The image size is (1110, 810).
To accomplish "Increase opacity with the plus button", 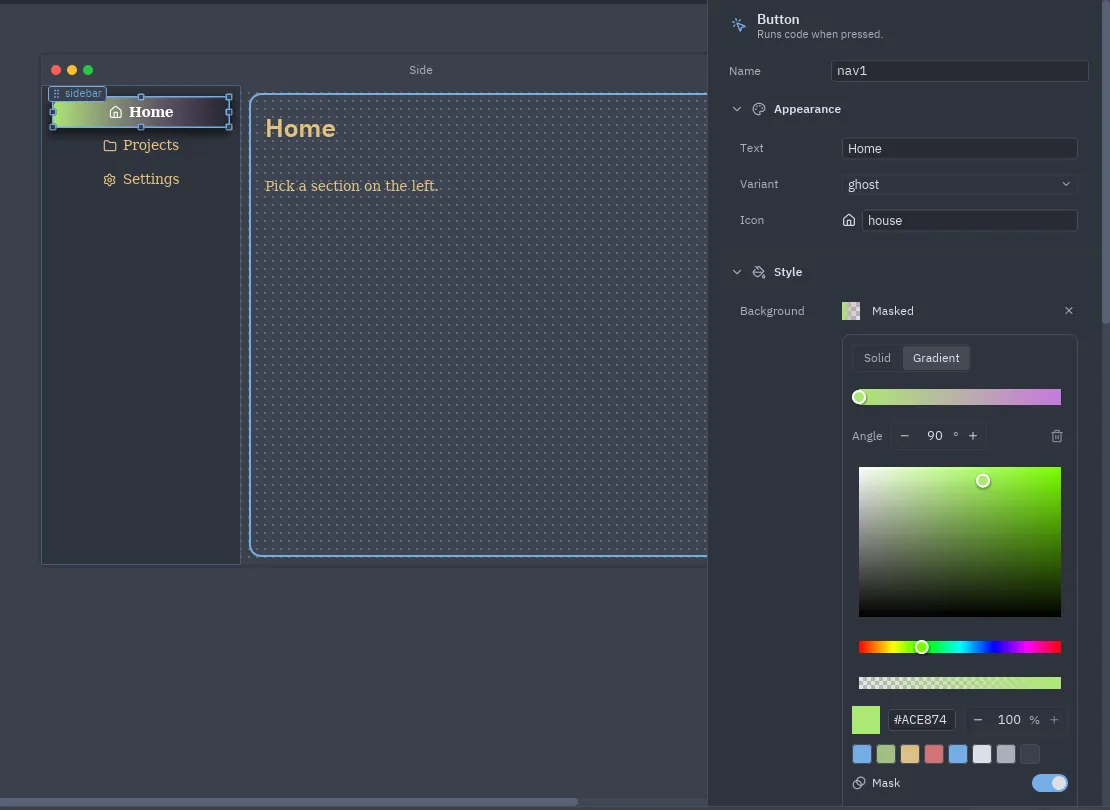I will (x=1054, y=720).
